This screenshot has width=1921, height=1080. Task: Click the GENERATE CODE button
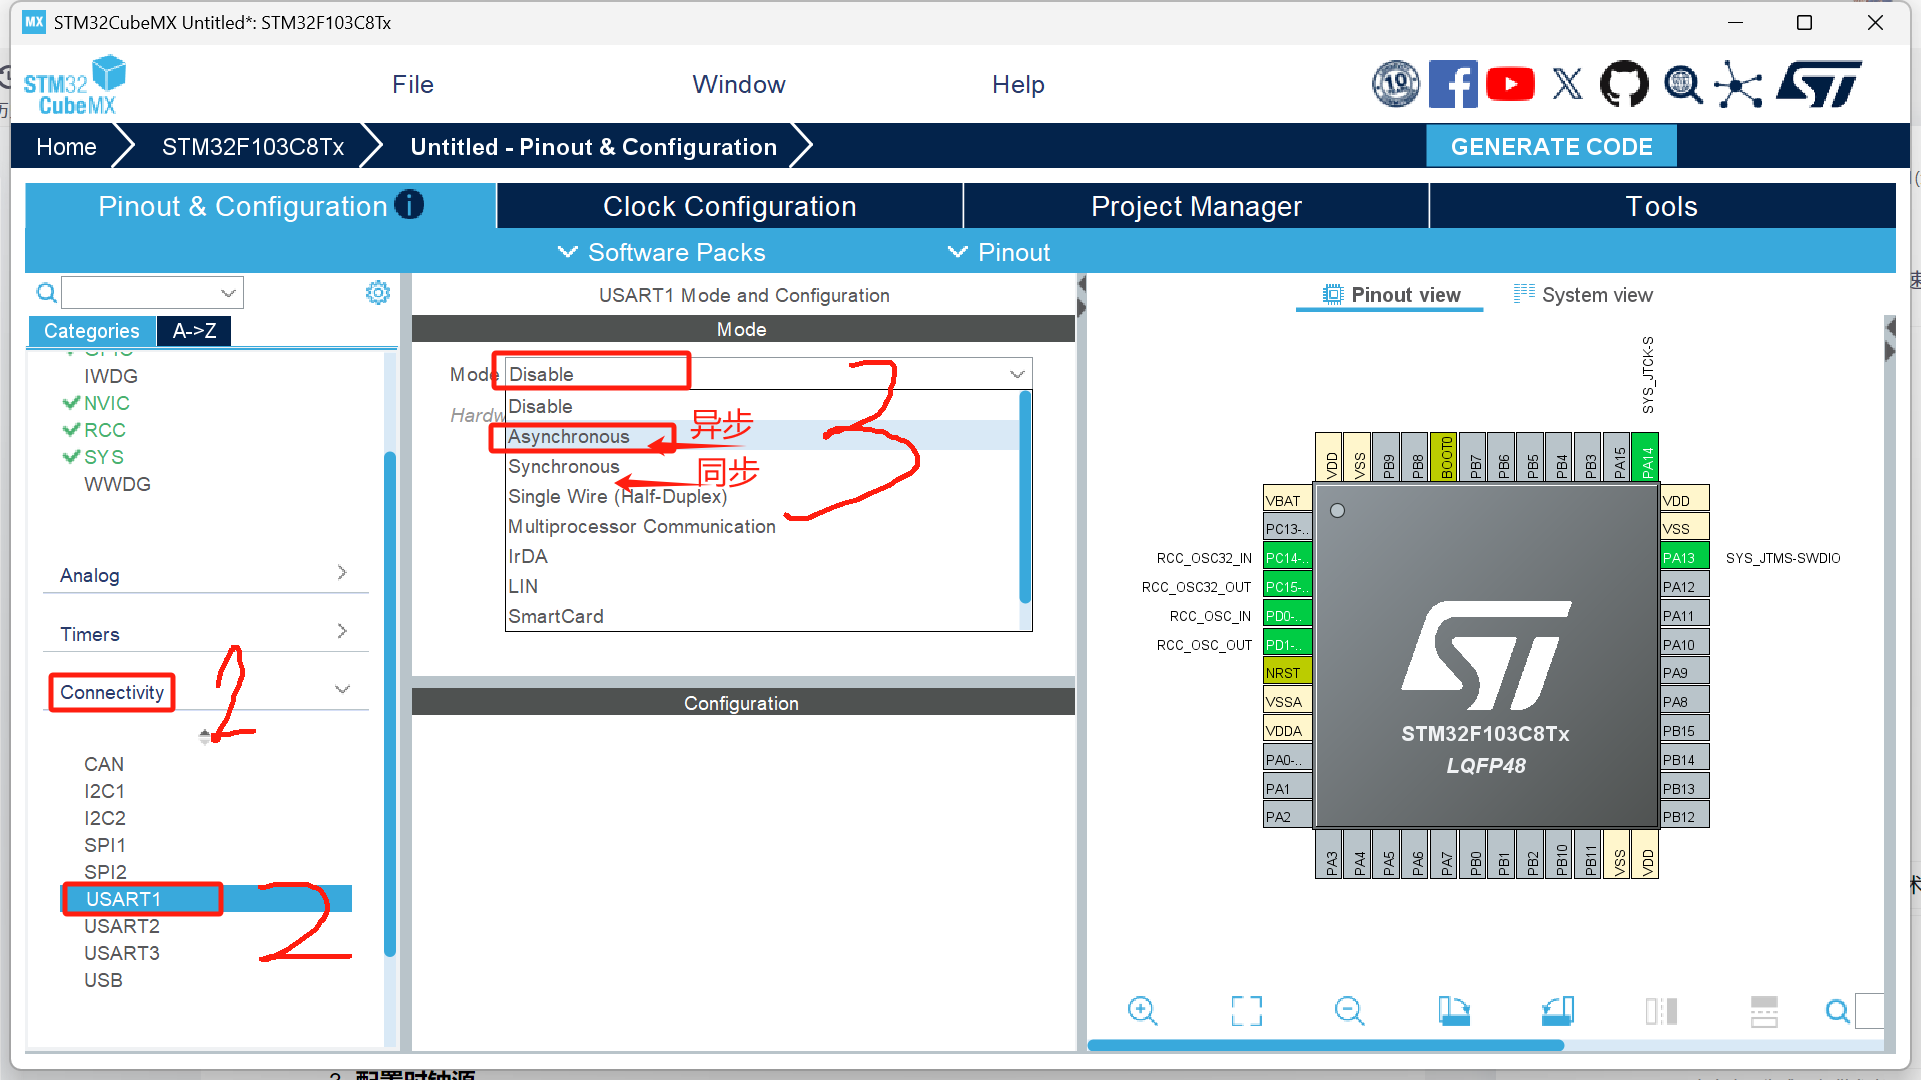pos(1551,147)
